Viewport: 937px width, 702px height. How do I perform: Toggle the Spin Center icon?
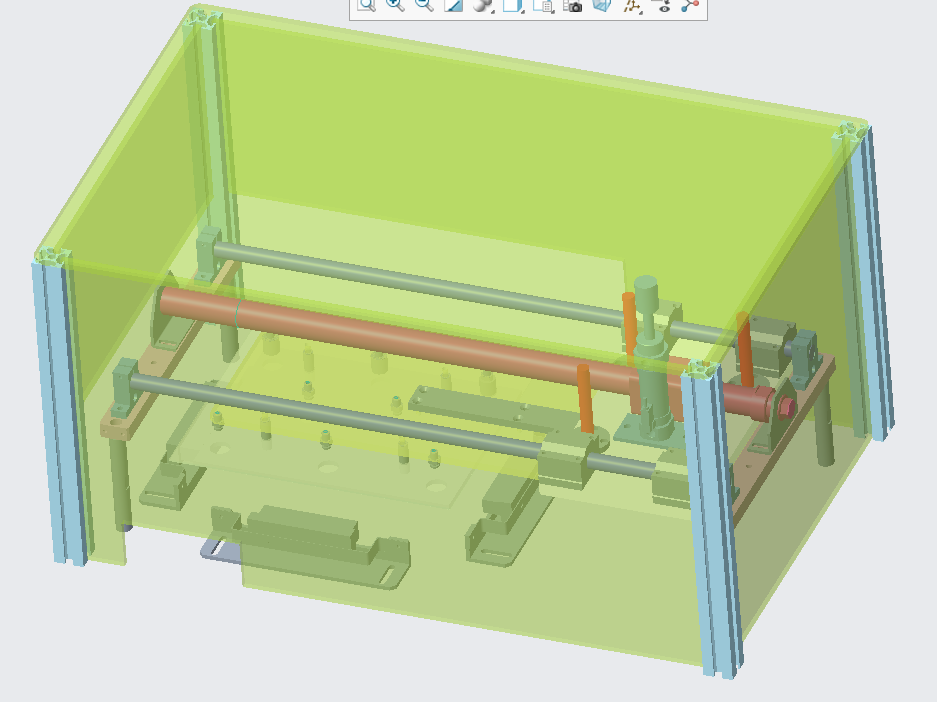coord(690,5)
